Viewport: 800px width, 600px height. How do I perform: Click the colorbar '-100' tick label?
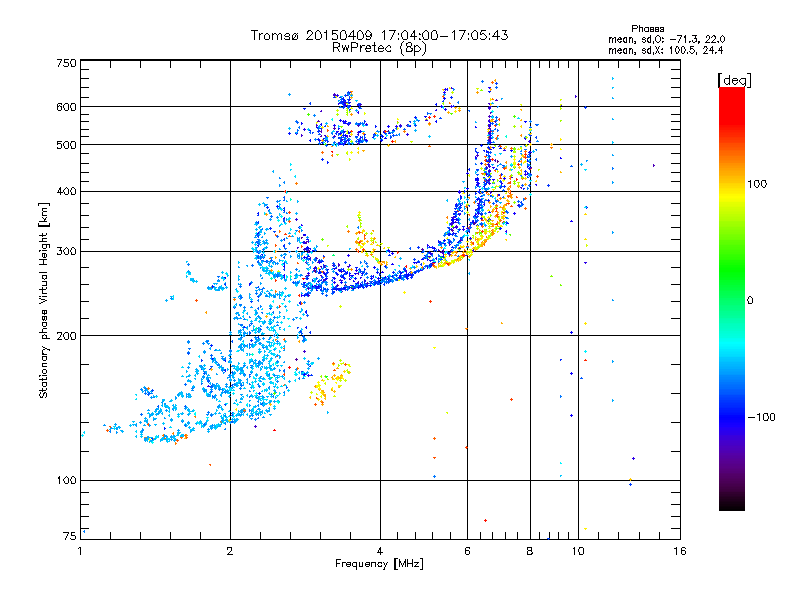point(761,417)
